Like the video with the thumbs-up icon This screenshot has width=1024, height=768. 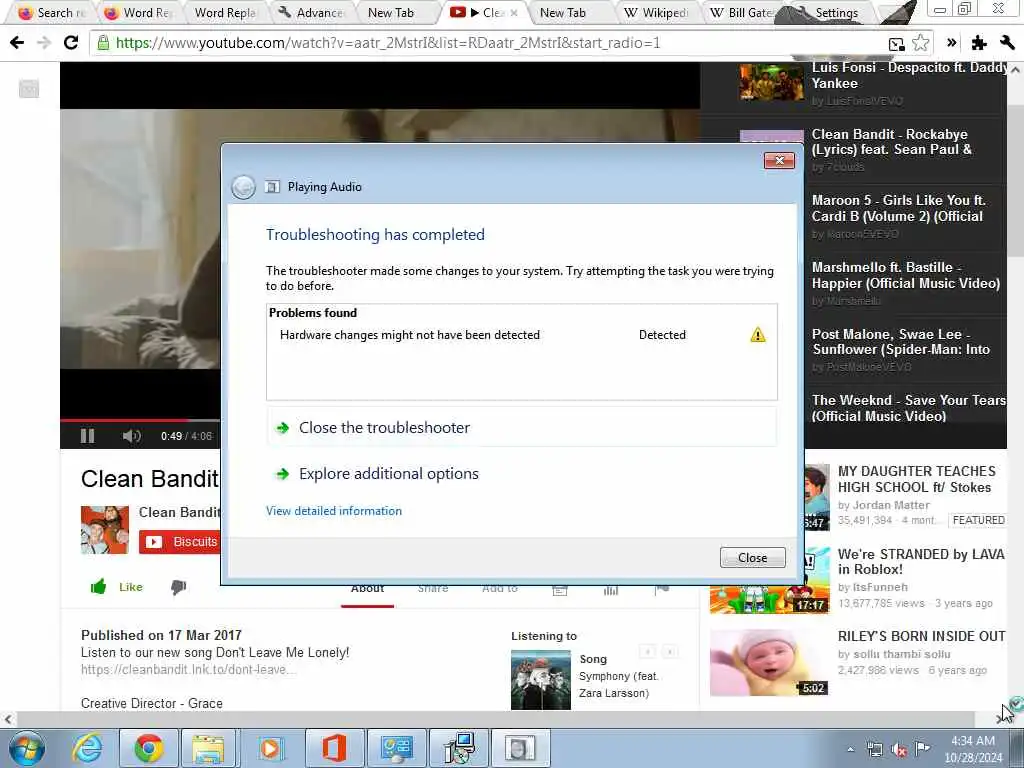[x=99, y=586]
